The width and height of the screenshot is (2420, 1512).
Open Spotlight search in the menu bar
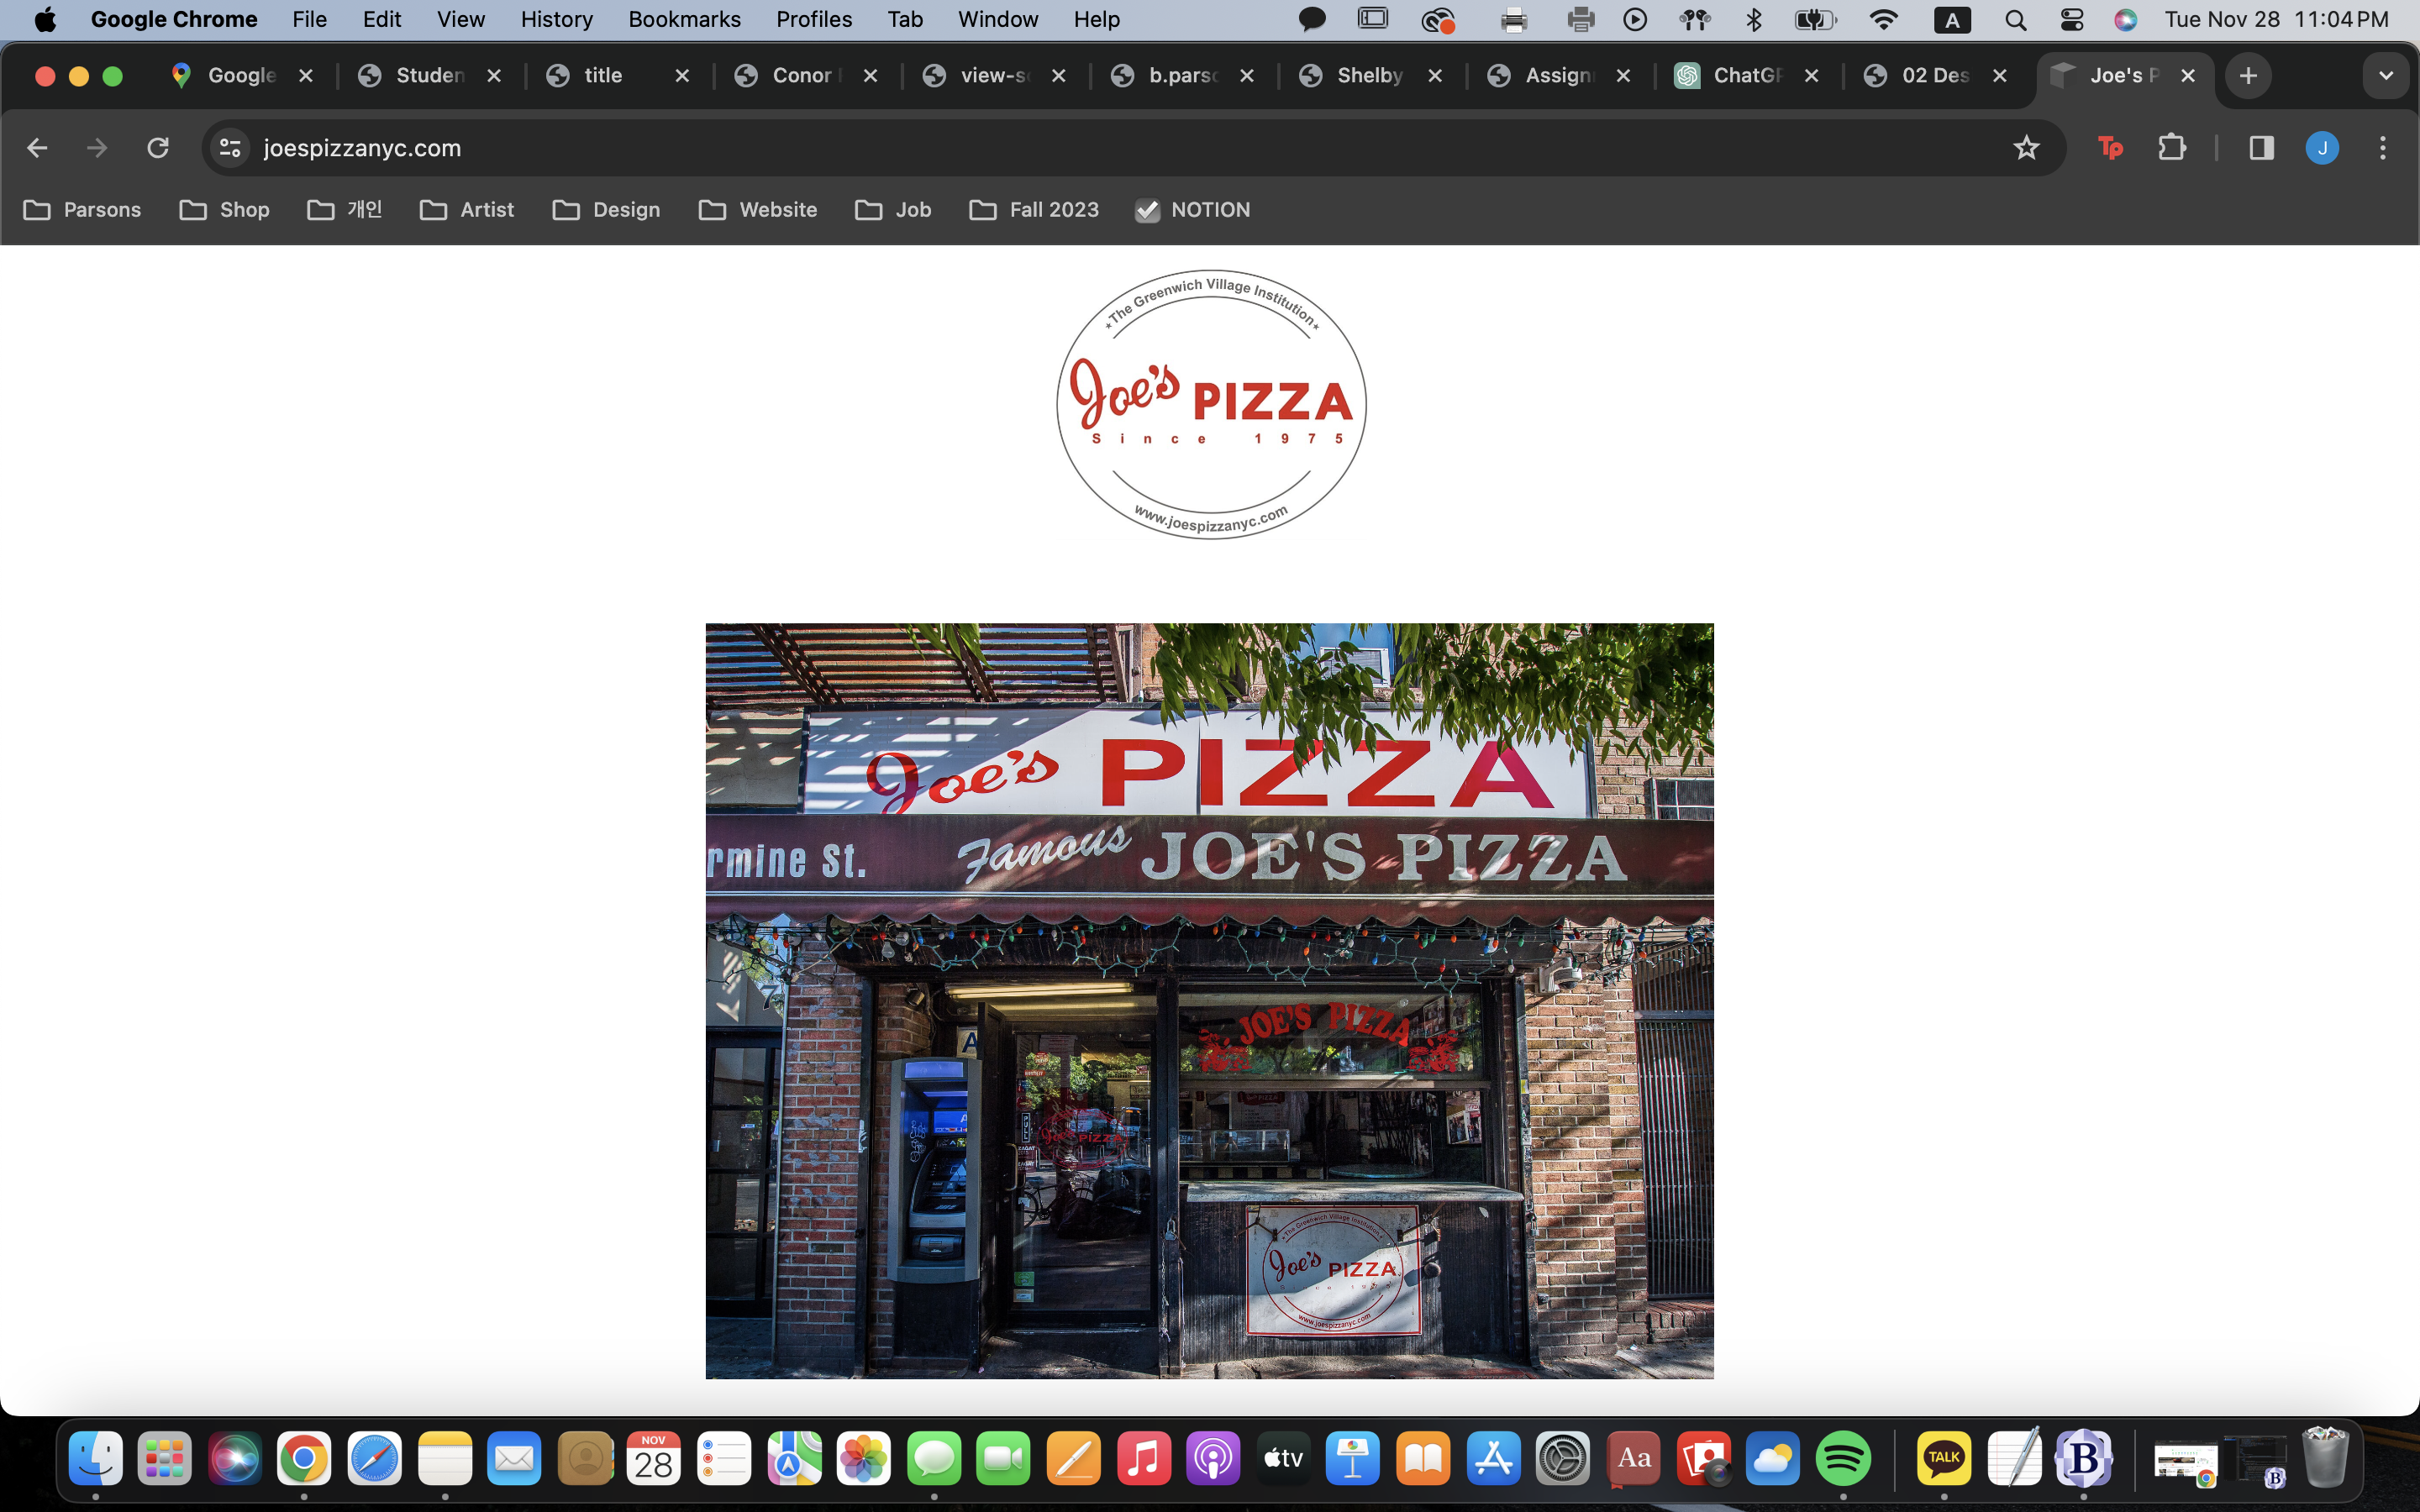click(x=2016, y=20)
